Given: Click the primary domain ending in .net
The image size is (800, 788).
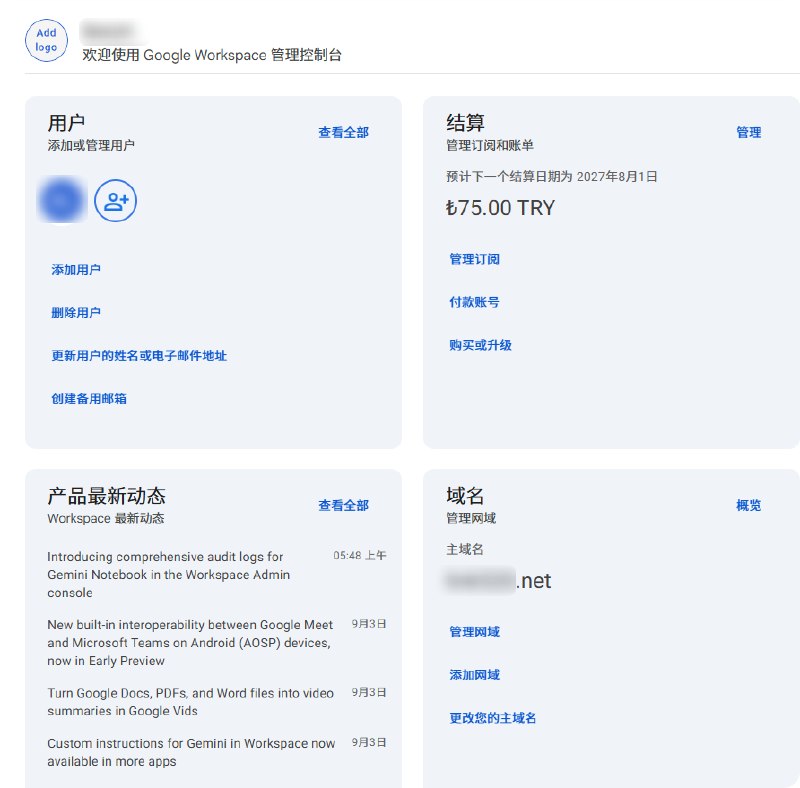Looking at the screenshot, I should click(498, 581).
